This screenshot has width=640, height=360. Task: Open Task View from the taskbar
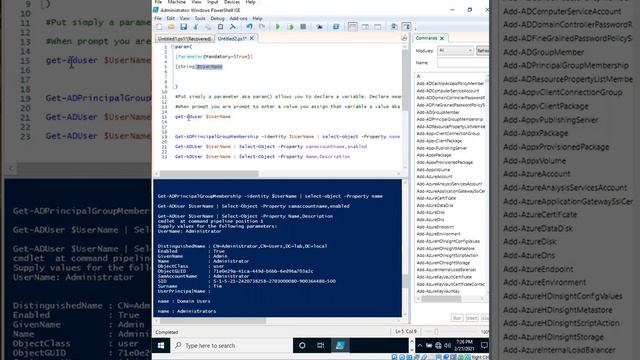tap(321, 346)
